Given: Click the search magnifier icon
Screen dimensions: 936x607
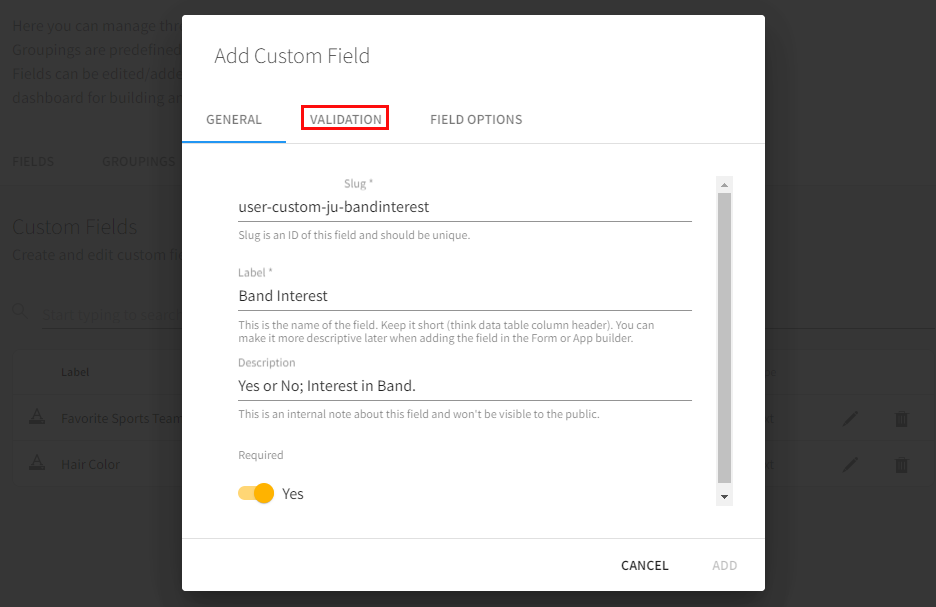Looking at the screenshot, I should point(20,313).
